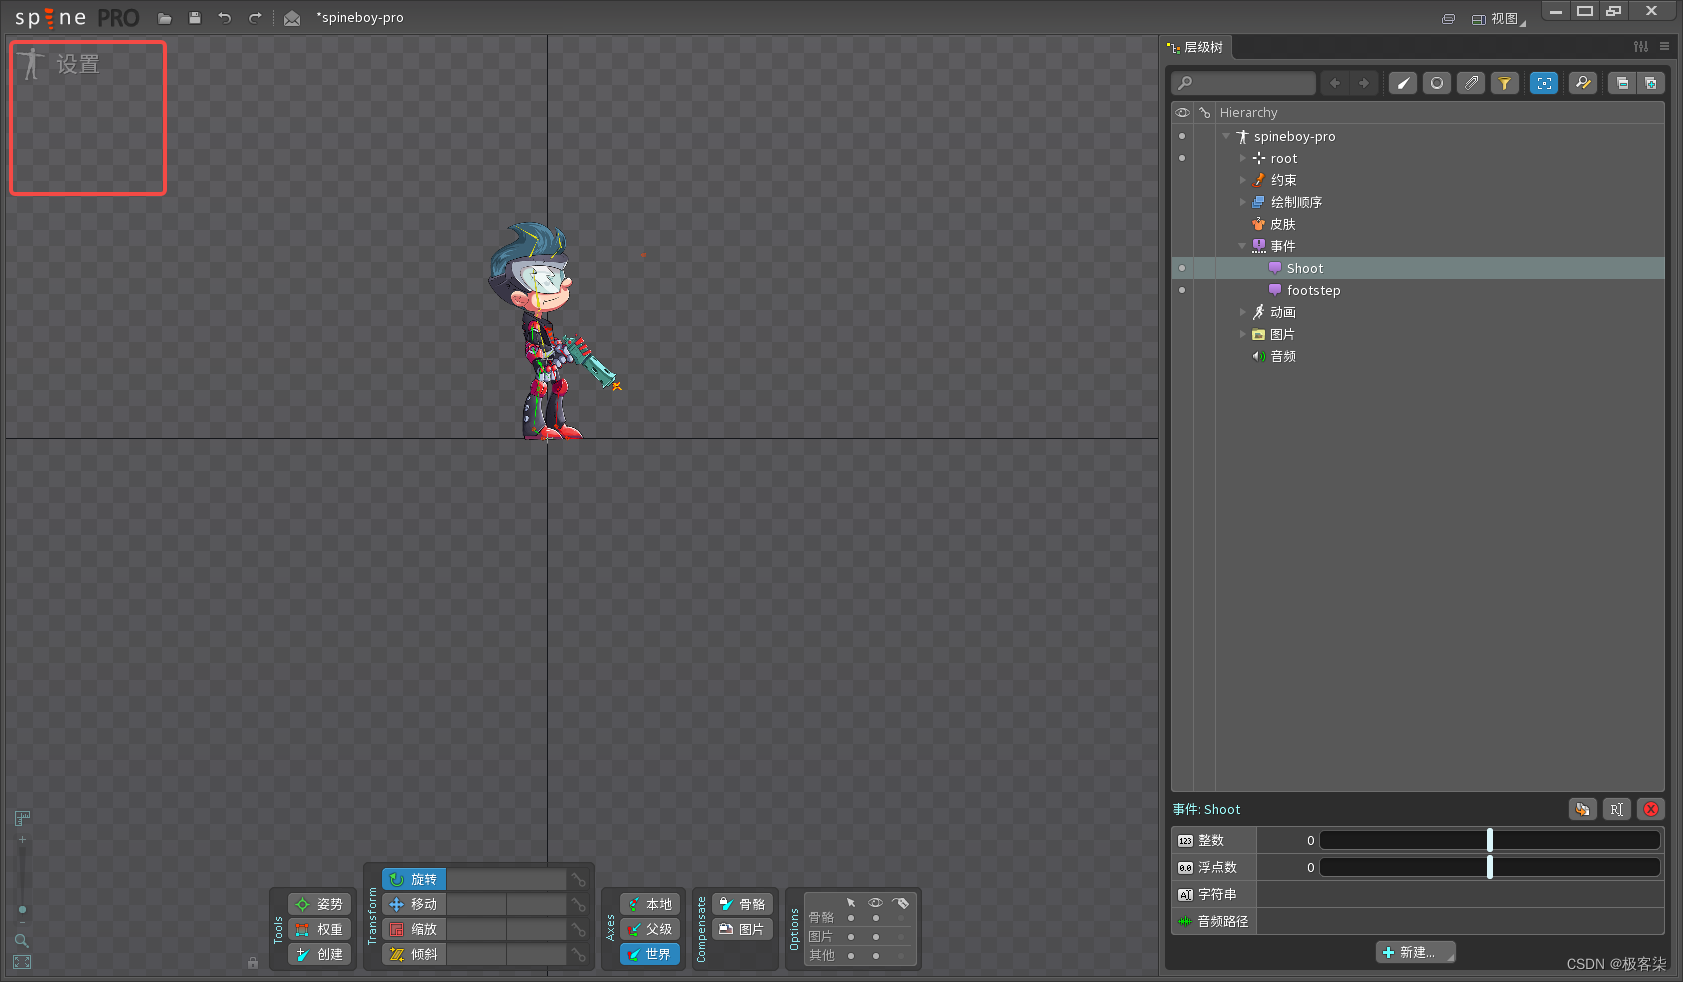Click the ruler icon above zoom slider

coord(22,818)
